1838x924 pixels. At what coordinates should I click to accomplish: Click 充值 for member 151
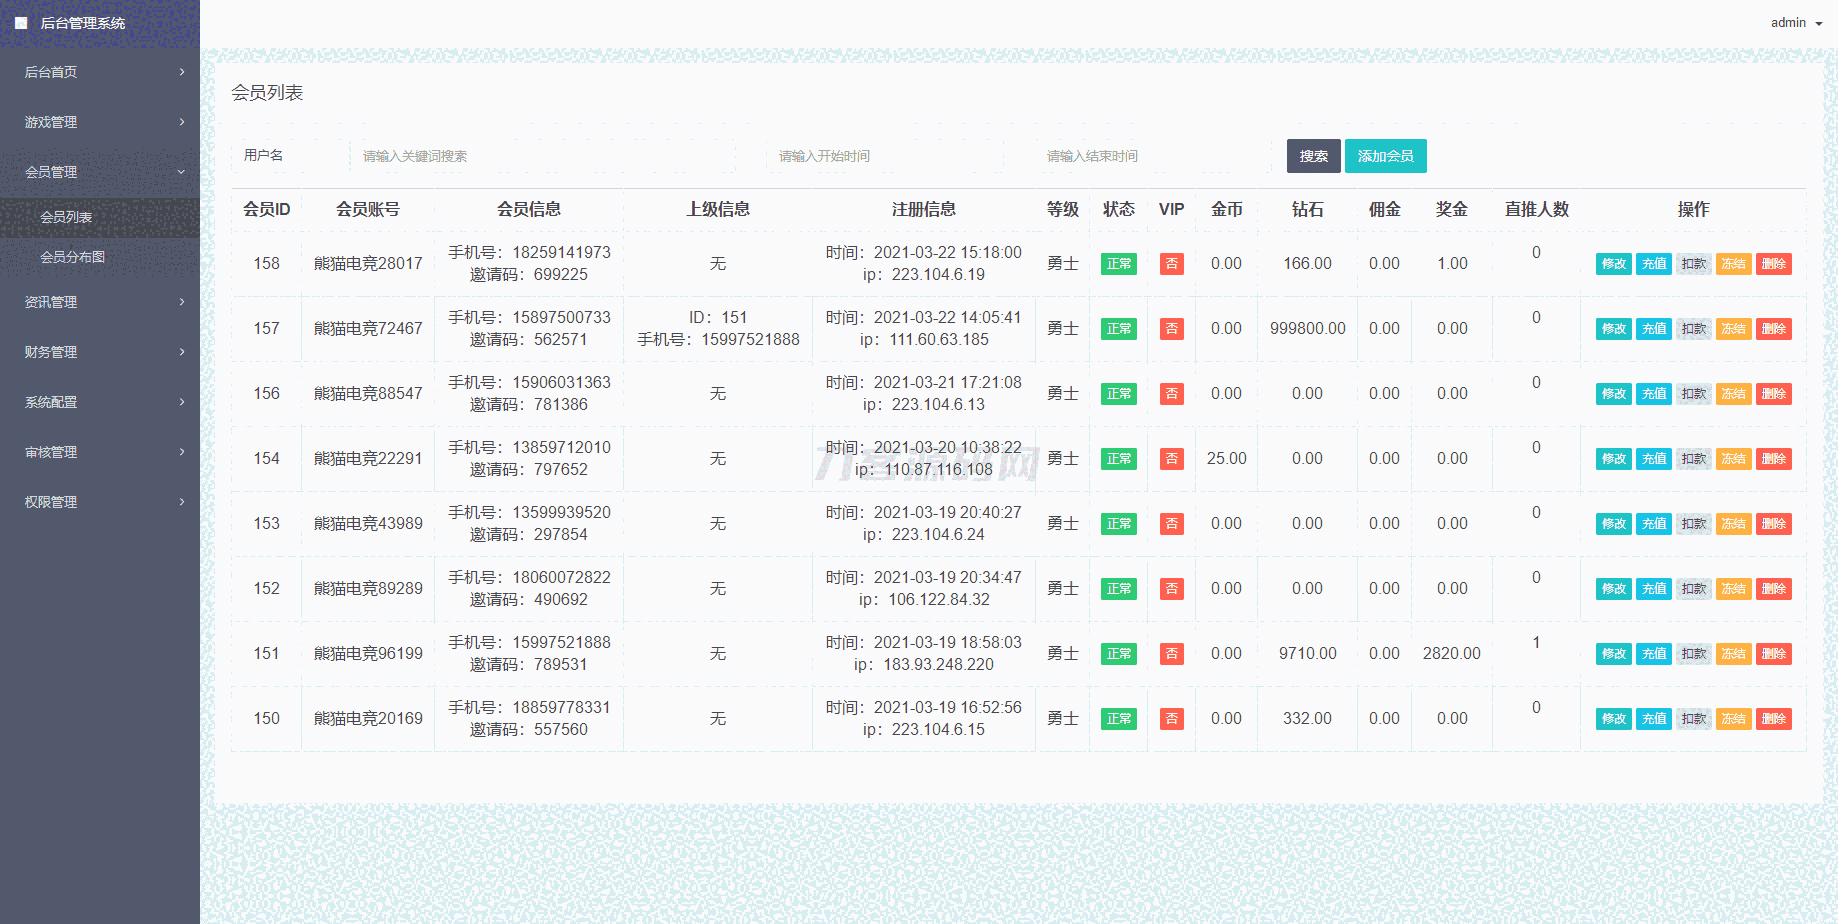[x=1653, y=654]
